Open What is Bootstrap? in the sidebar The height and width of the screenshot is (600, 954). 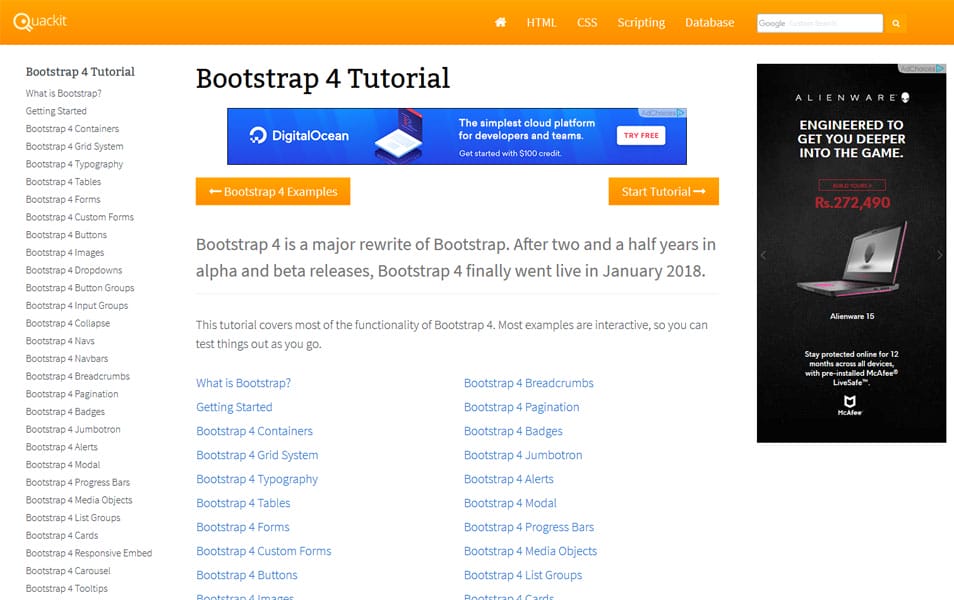[x=63, y=93]
